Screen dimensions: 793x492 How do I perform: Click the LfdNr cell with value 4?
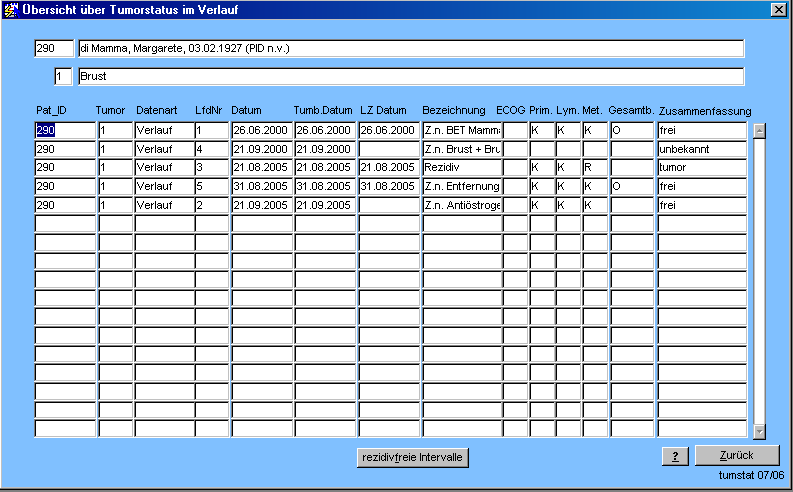pyautogui.click(x=212, y=149)
